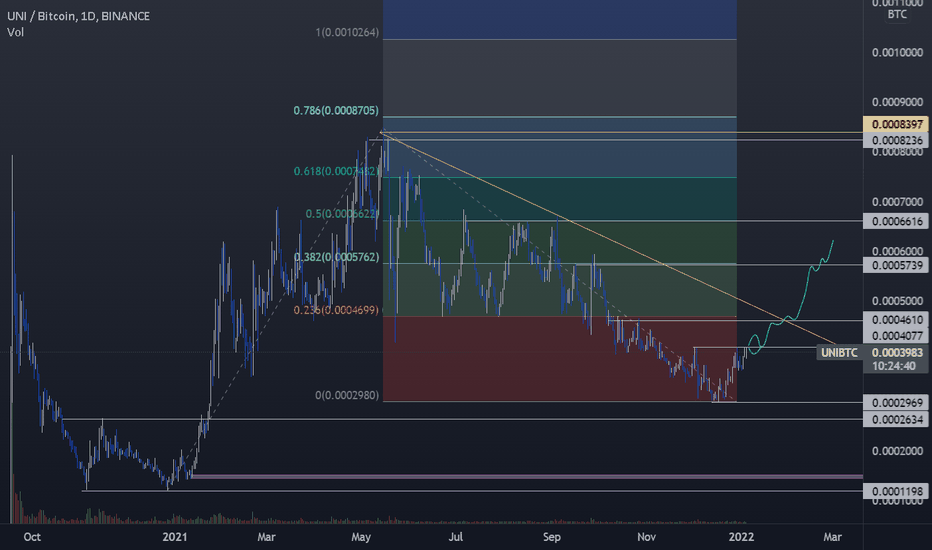Click the 0.0001198 price axis label
The height and width of the screenshot is (550, 932).
coord(896,491)
